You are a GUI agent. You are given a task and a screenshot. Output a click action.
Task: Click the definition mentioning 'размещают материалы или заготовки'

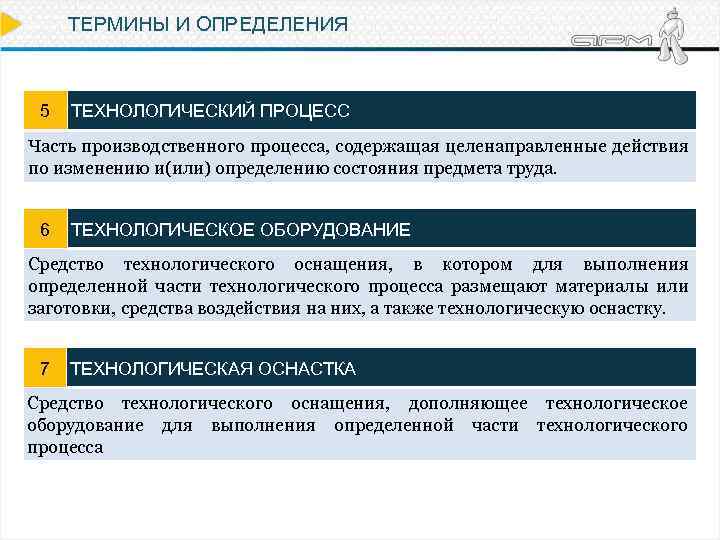[x=360, y=286]
